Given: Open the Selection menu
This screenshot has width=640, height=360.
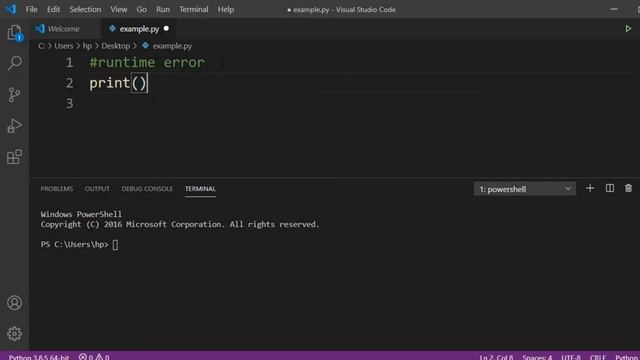Looking at the screenshot, I should click(x=85, y=9).
